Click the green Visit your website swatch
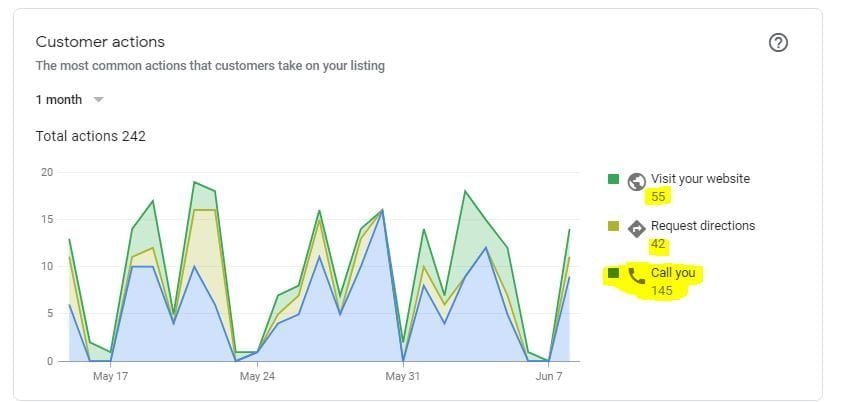Image resolution: width=847 pixels, height=402 pixels. 613,179
